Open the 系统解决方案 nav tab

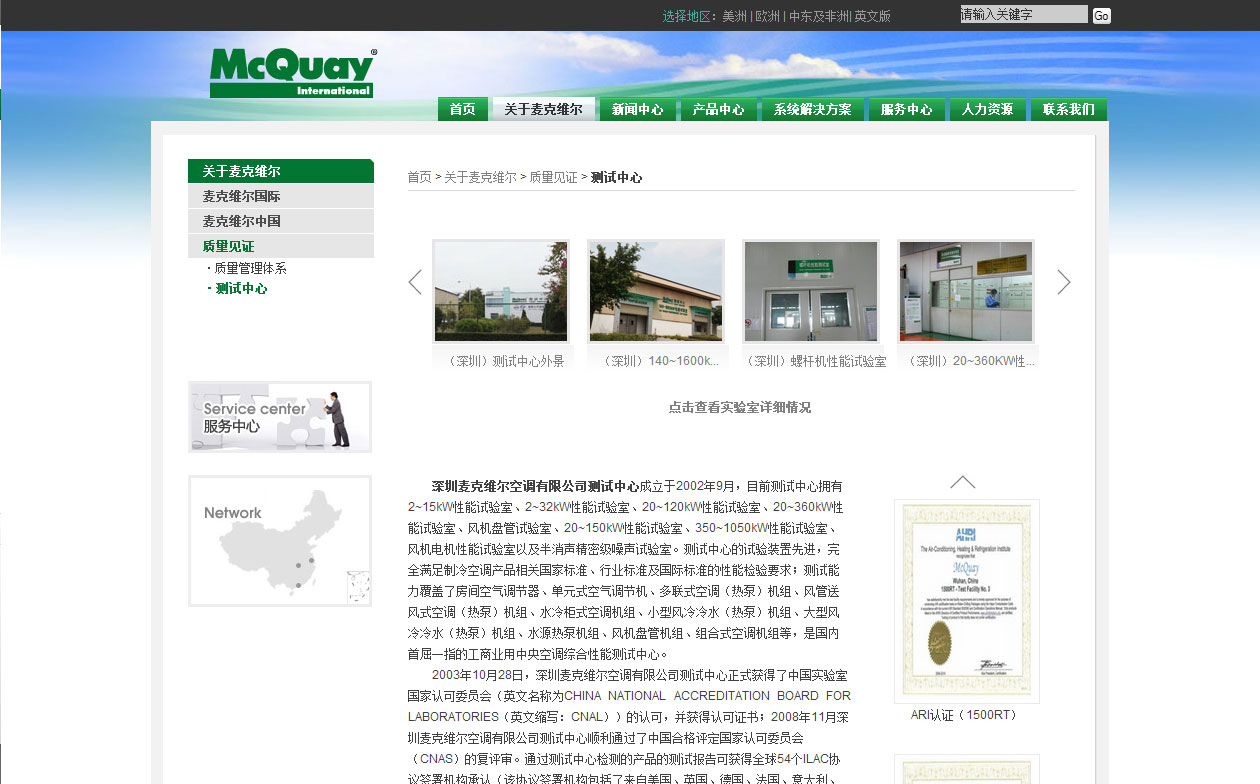813,110
